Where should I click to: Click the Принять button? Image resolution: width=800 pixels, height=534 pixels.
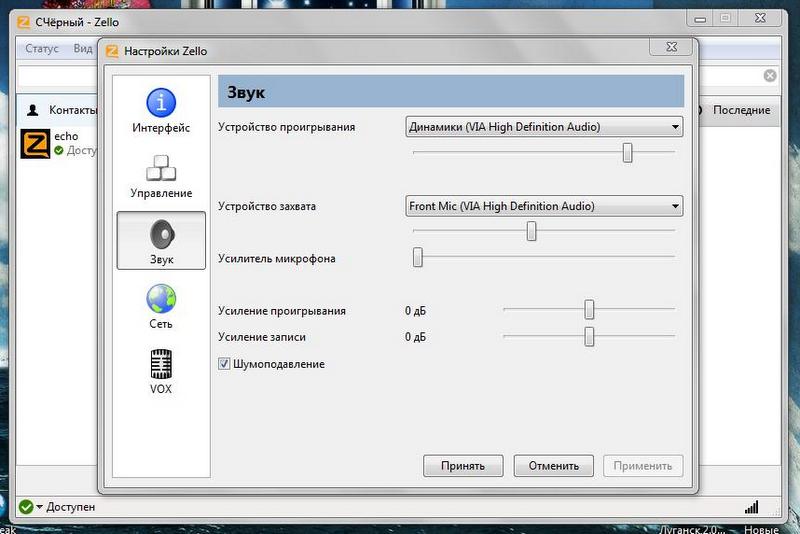tap(463, 466)
